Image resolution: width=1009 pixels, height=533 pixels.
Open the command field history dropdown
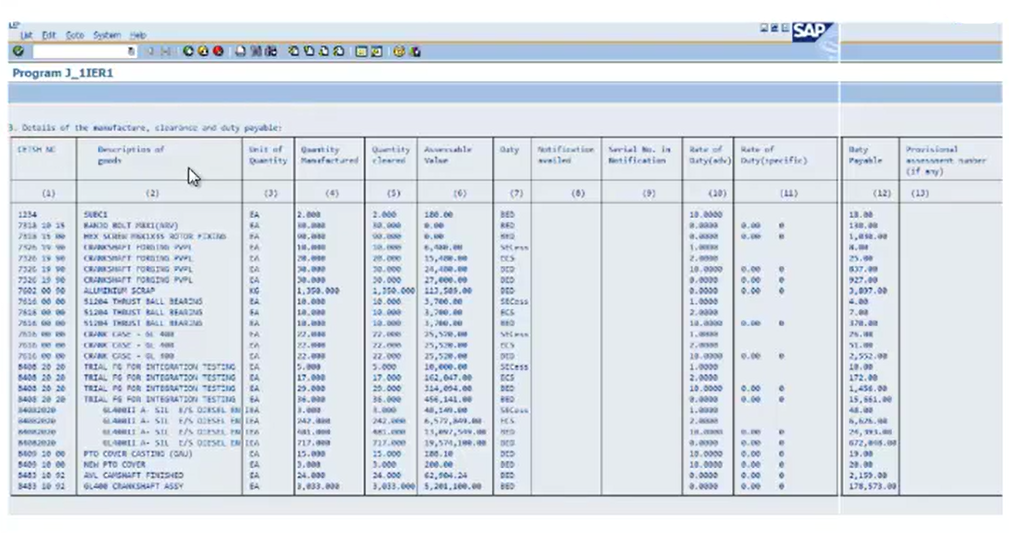[131, 51]
